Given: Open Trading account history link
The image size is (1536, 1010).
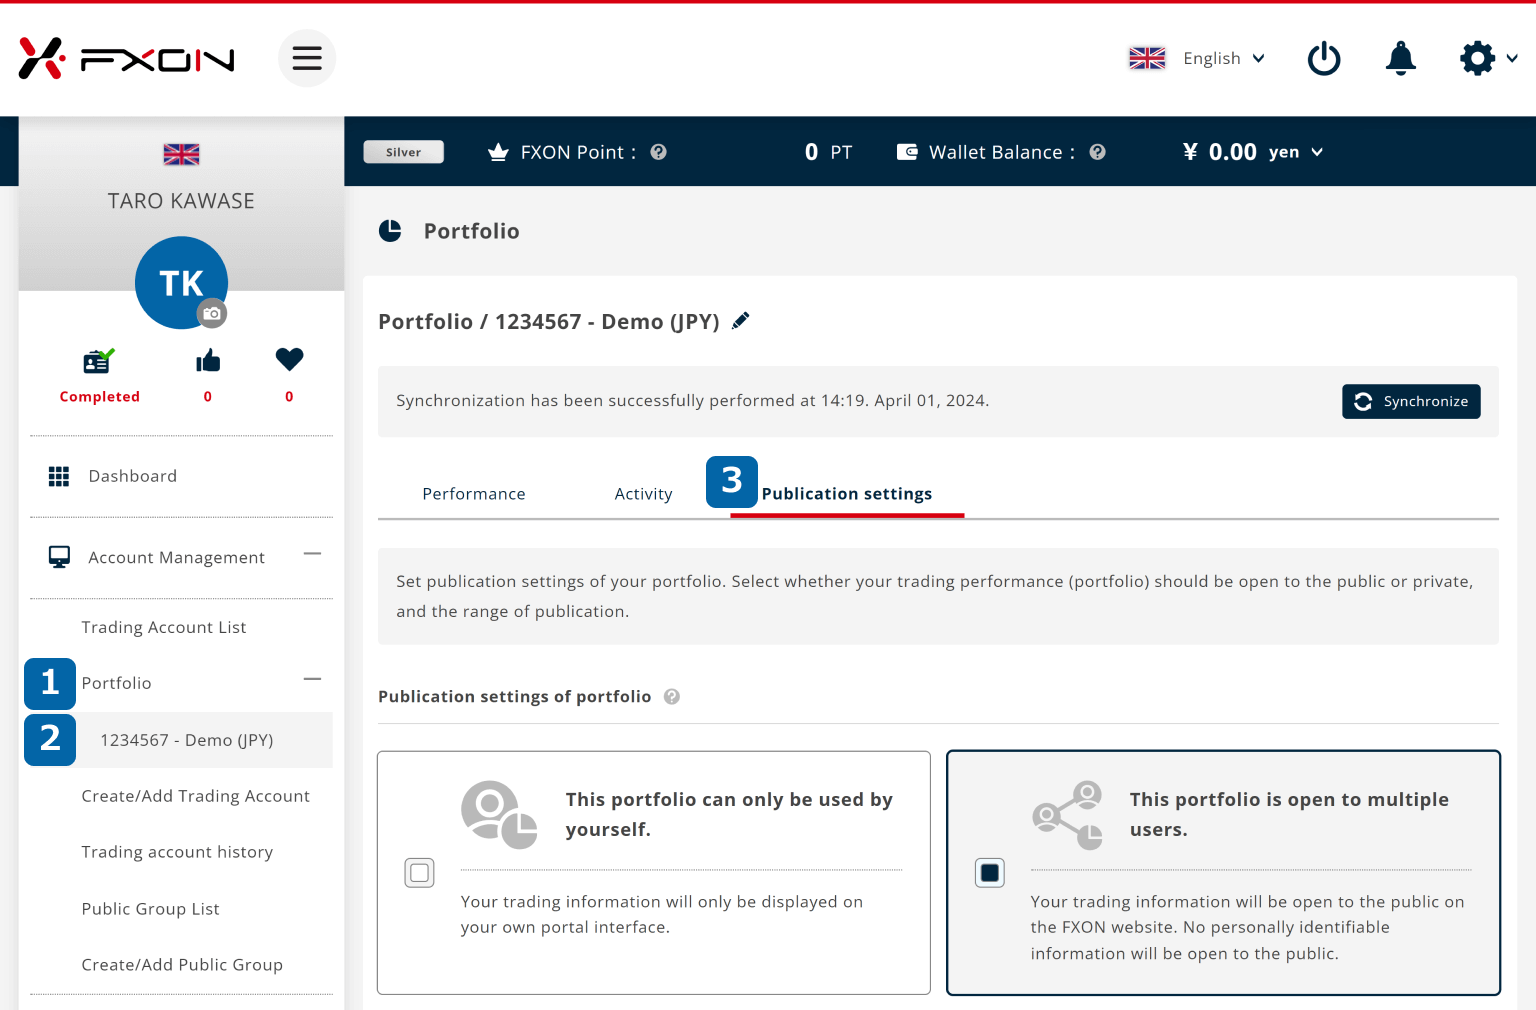Looking at the screenshot, I should click(x=177, y=852).
